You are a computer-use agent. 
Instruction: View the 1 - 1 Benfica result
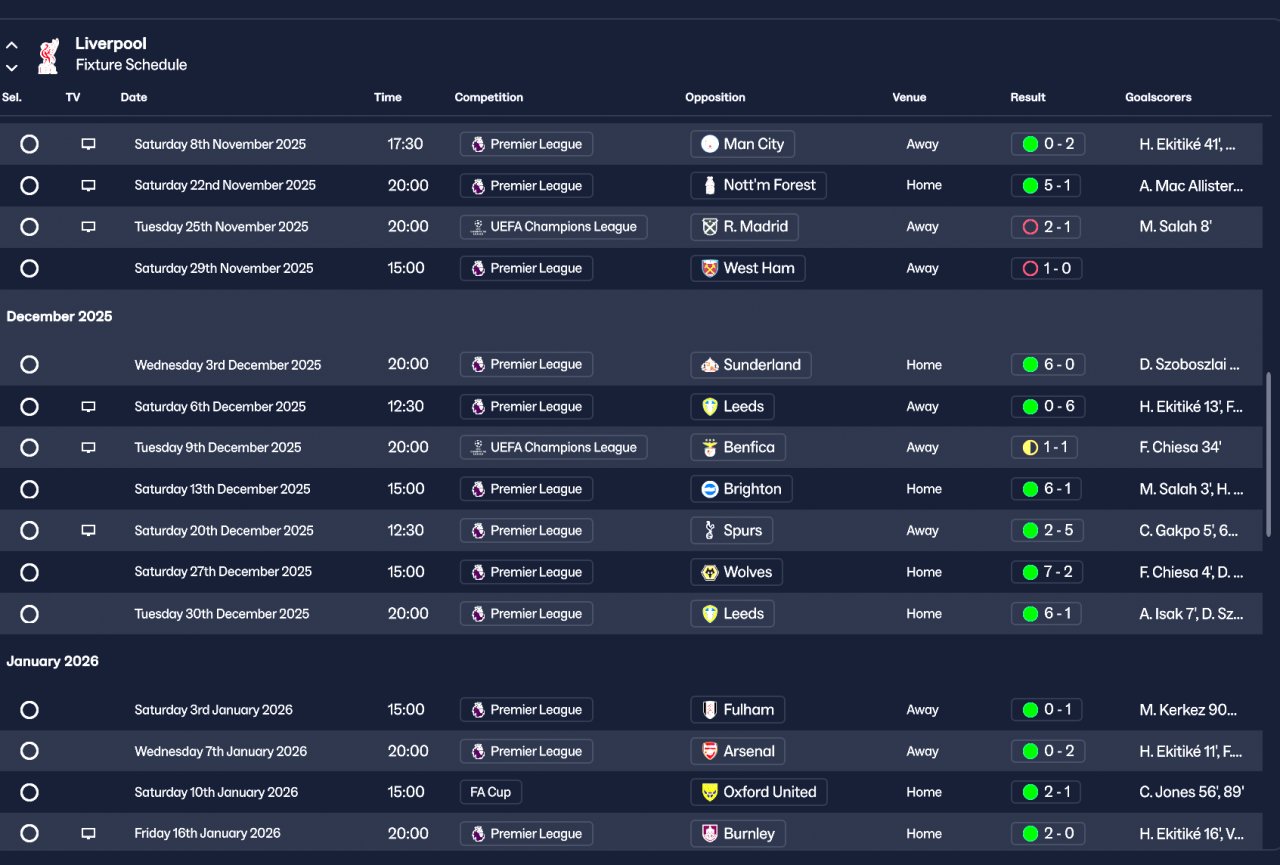pyautogui.click(x=1044, y=448)
